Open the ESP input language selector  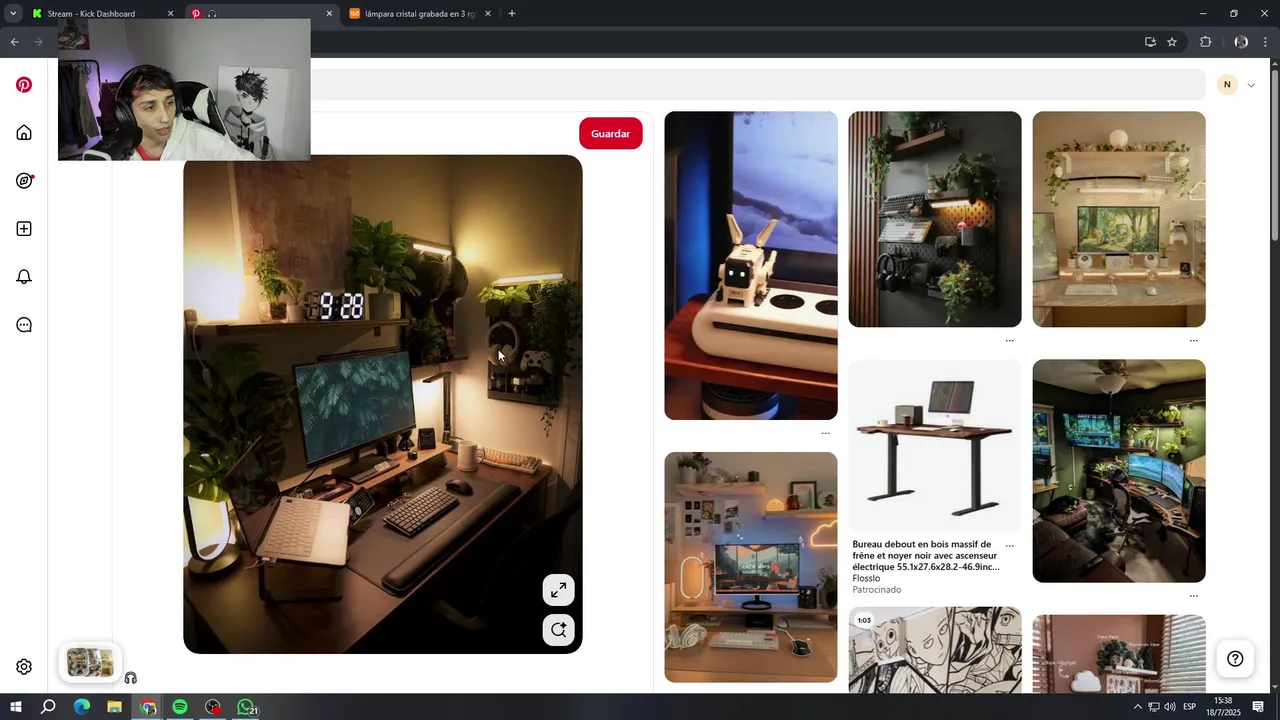click(1190, 707)
